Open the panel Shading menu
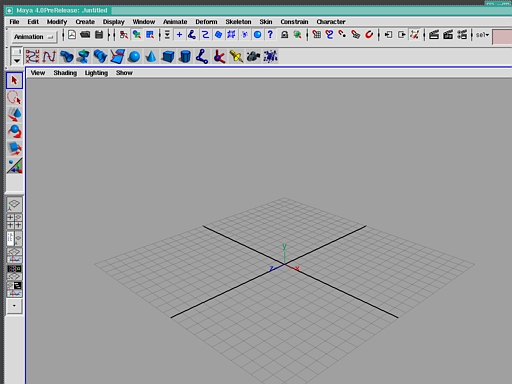Image resolution: width=512 pixels, height=384 pixels. pos(65,73)
